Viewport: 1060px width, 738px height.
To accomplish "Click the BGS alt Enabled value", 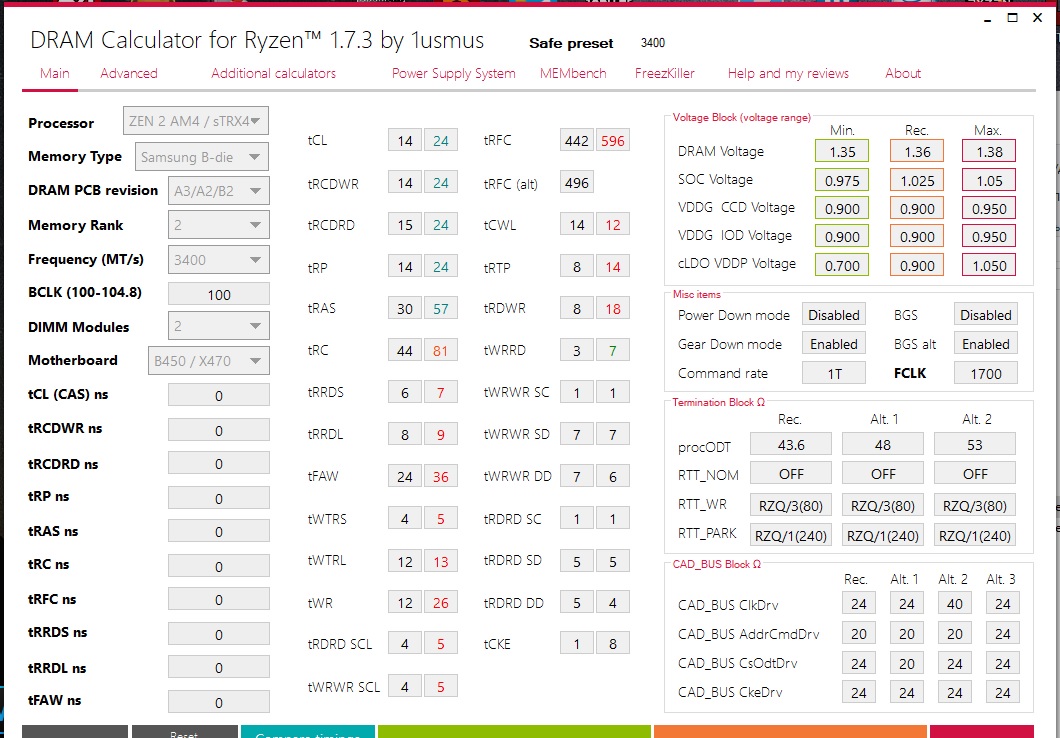I will click(986, 344).
